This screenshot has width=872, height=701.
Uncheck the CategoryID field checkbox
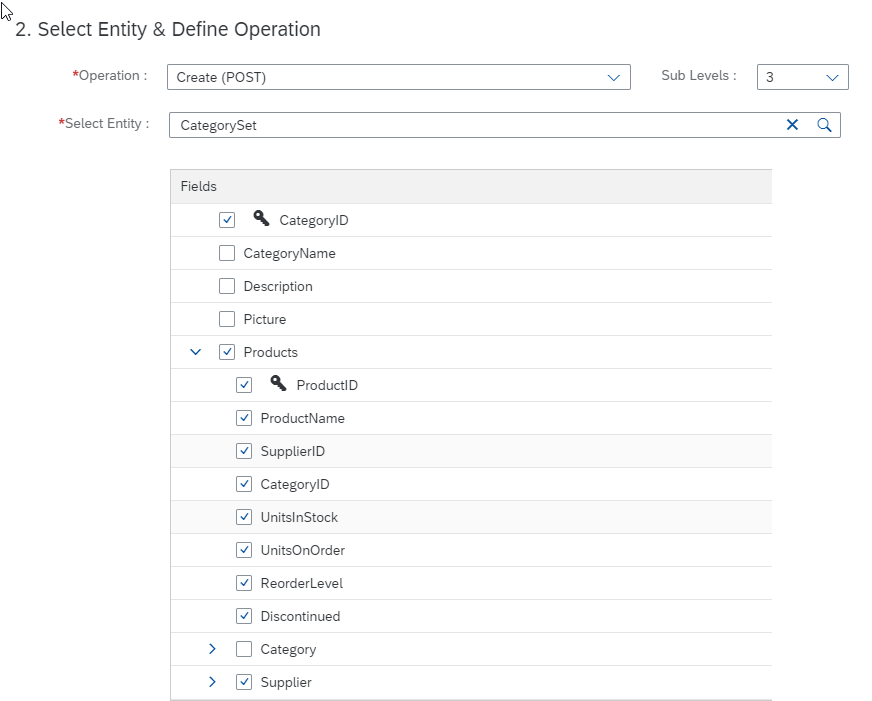pos(227,219)
